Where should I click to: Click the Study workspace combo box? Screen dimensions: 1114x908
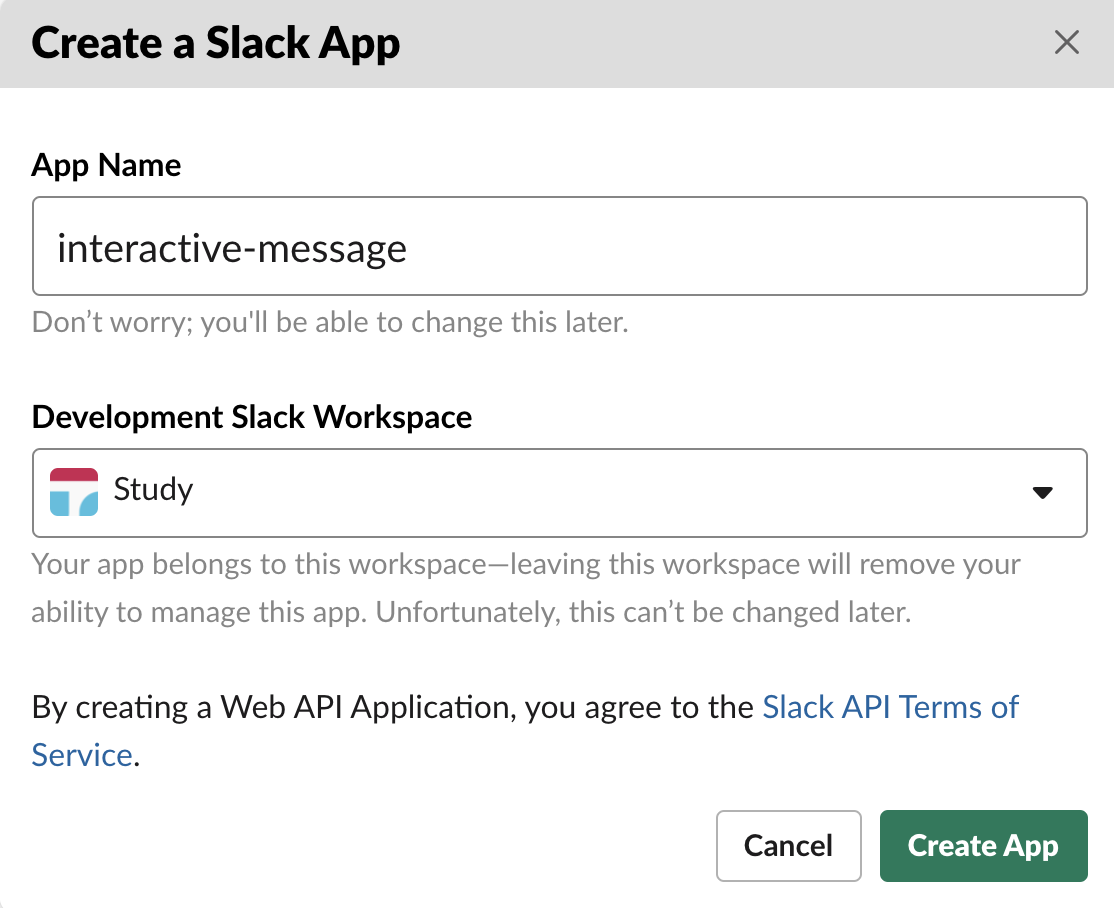point(559,492)
